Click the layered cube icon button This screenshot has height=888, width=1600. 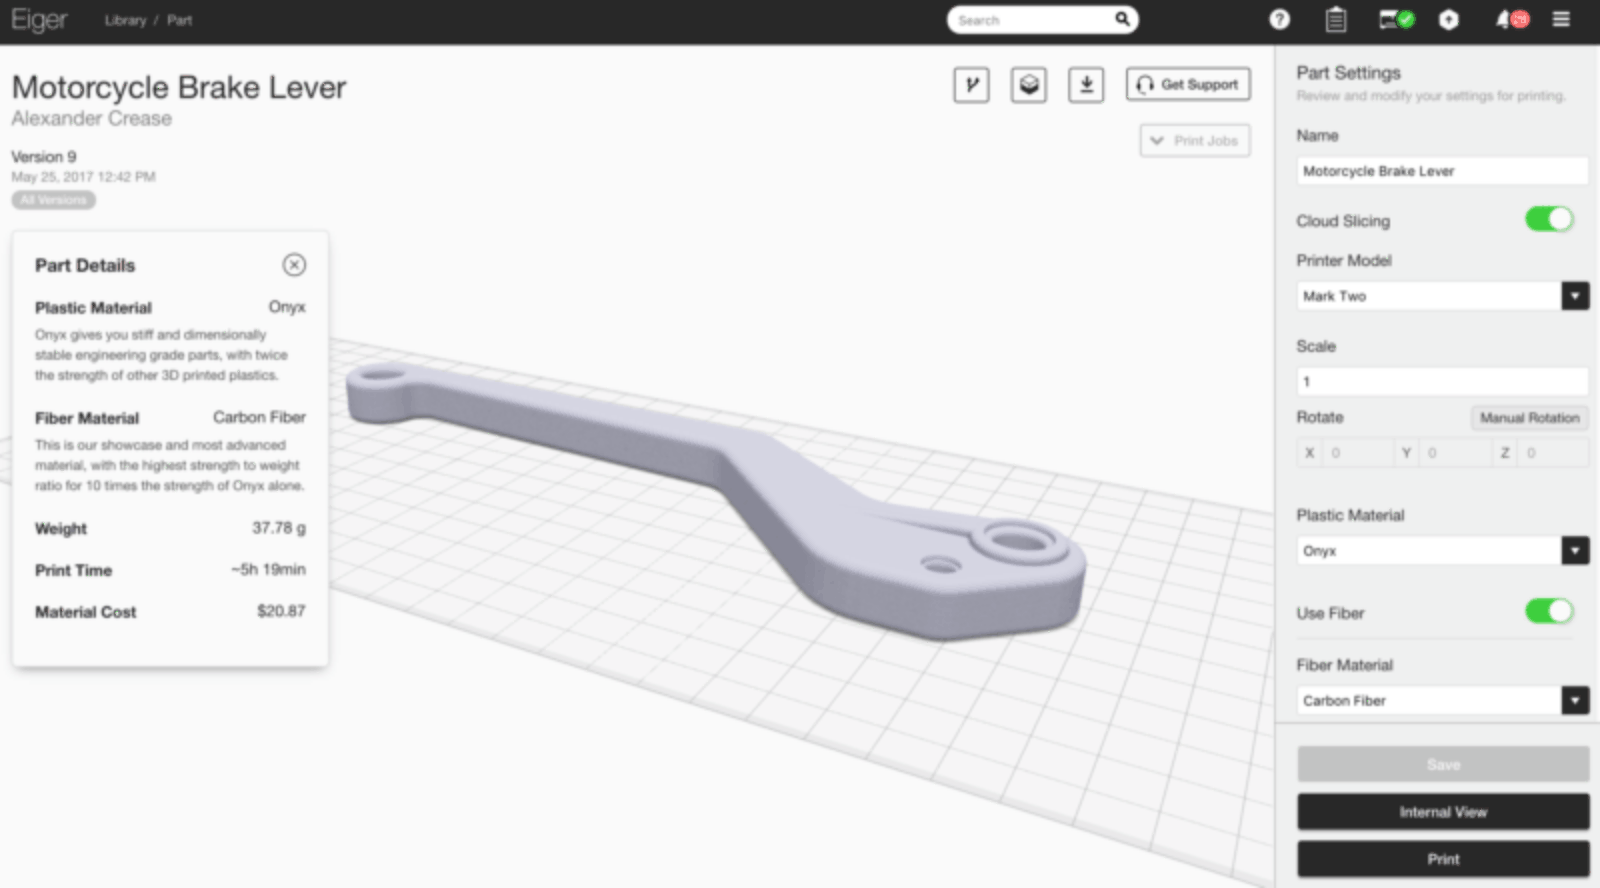point(1029,85)
